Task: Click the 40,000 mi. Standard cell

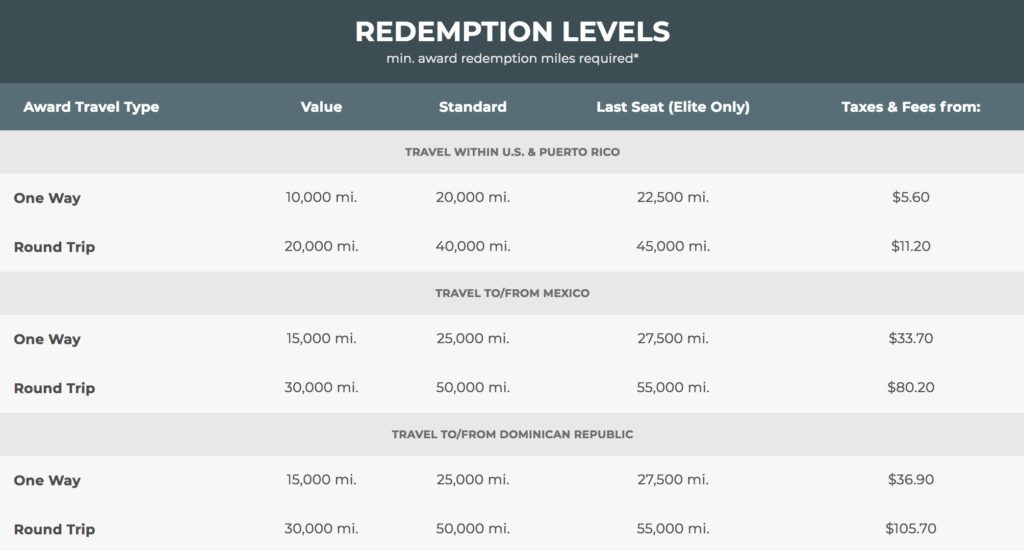Action: (472, 246)
